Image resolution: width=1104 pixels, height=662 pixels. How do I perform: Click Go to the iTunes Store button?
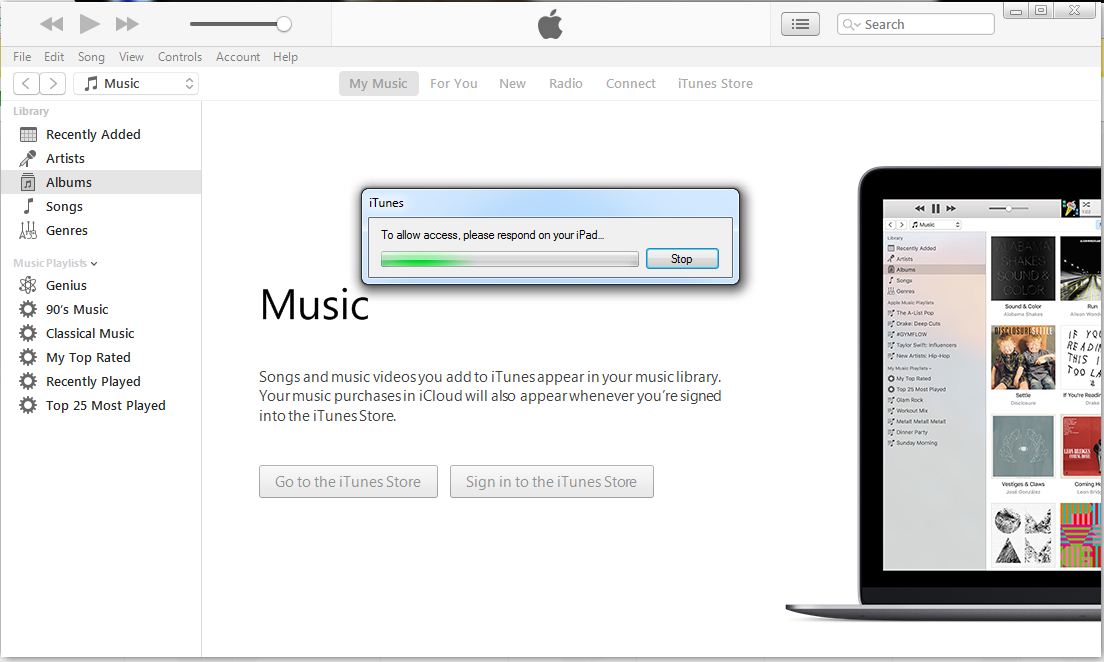(x=348, y=482)
